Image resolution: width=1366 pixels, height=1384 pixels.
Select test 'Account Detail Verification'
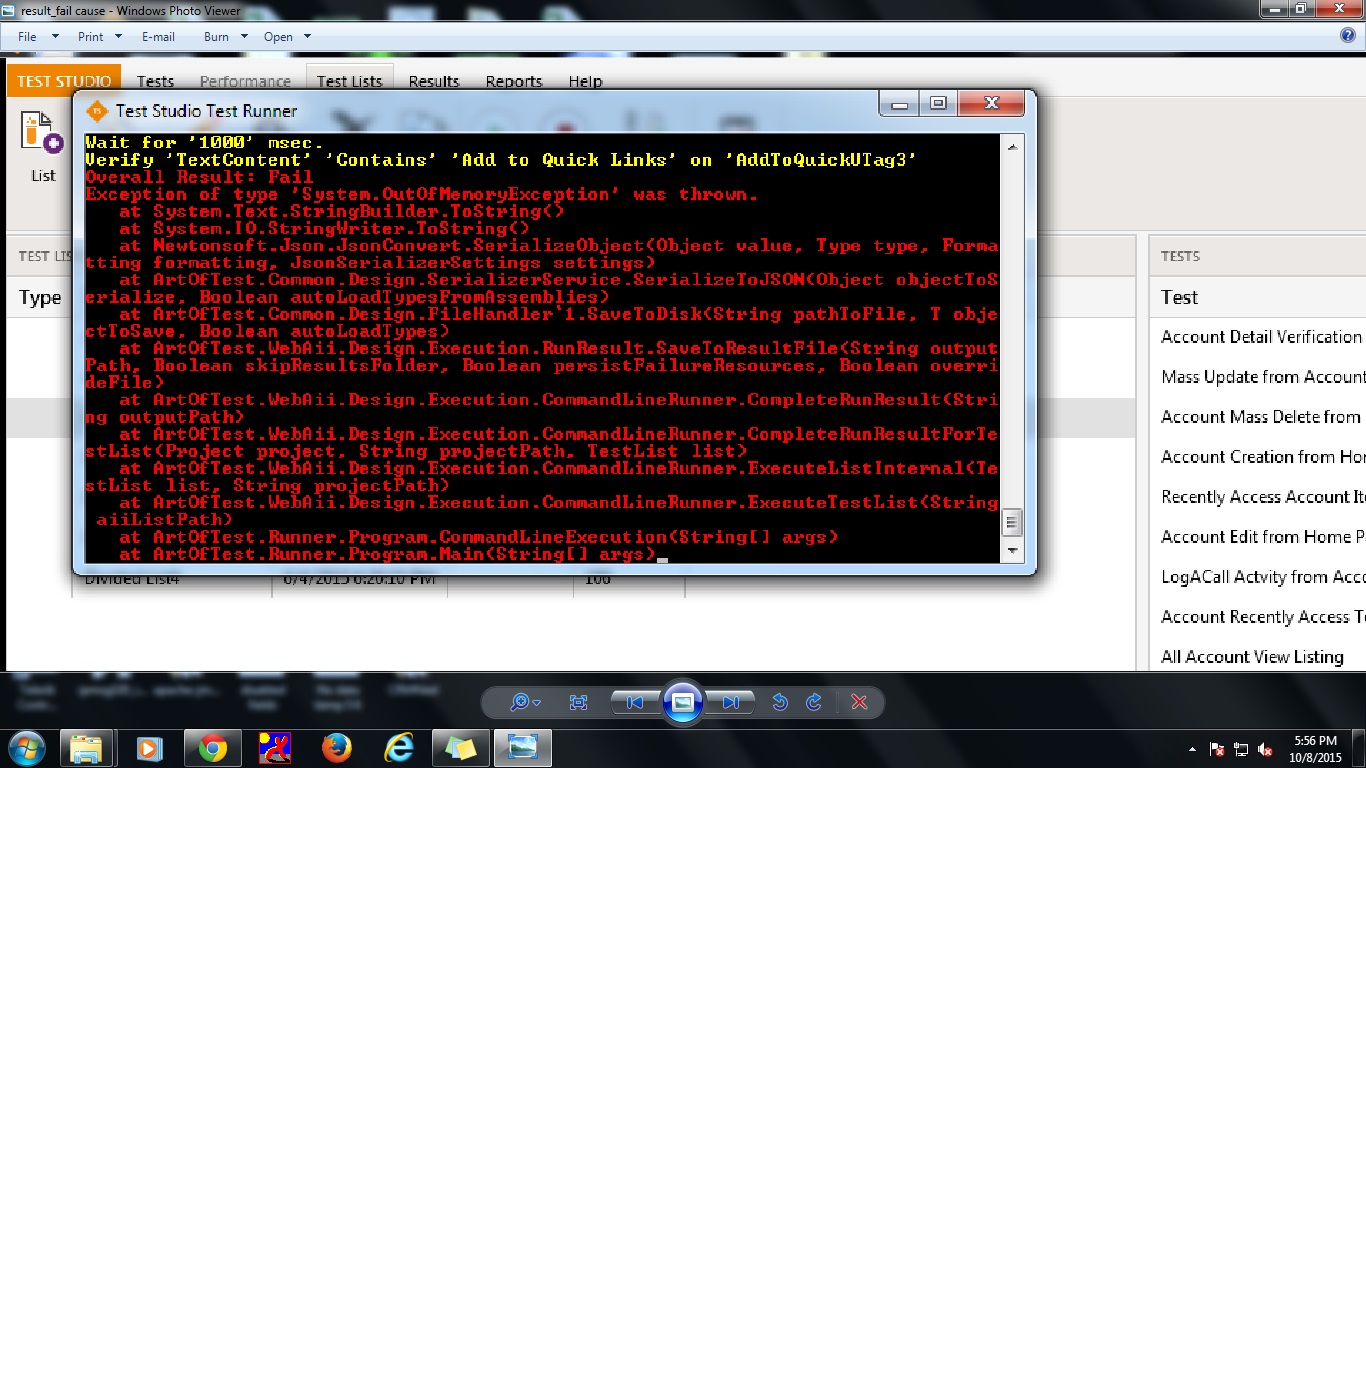pos(1261,337)
